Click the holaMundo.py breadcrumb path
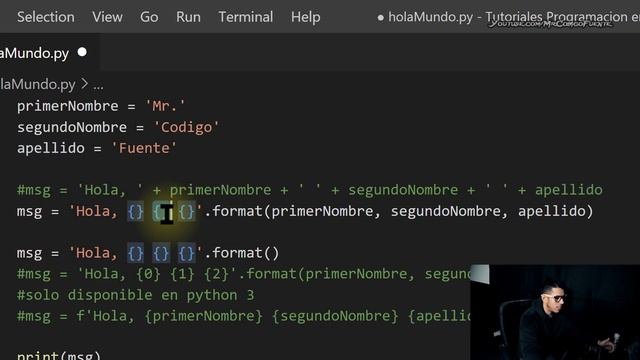 [38, 84]
